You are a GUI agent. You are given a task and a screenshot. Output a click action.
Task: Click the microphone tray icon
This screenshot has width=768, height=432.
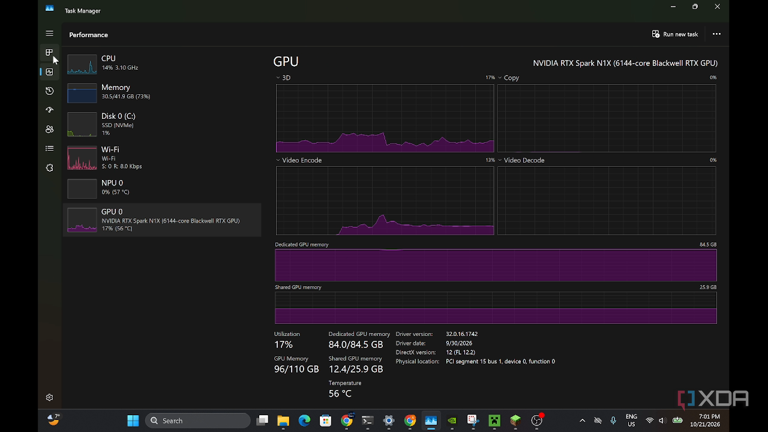[x=613, y=421]
